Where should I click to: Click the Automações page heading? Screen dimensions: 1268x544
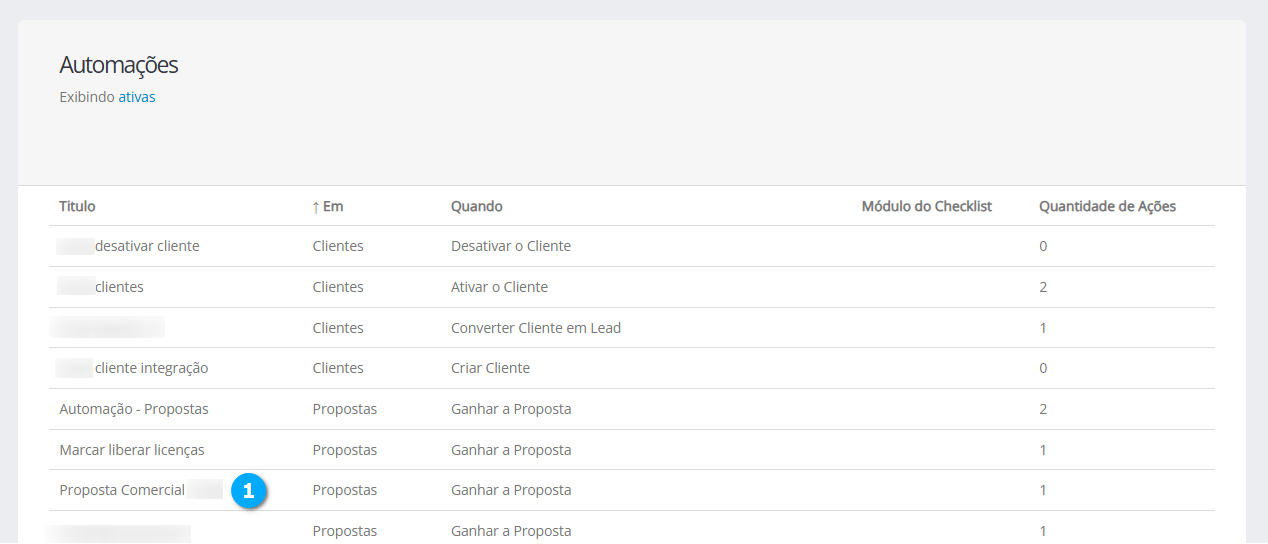pos(118,65)
